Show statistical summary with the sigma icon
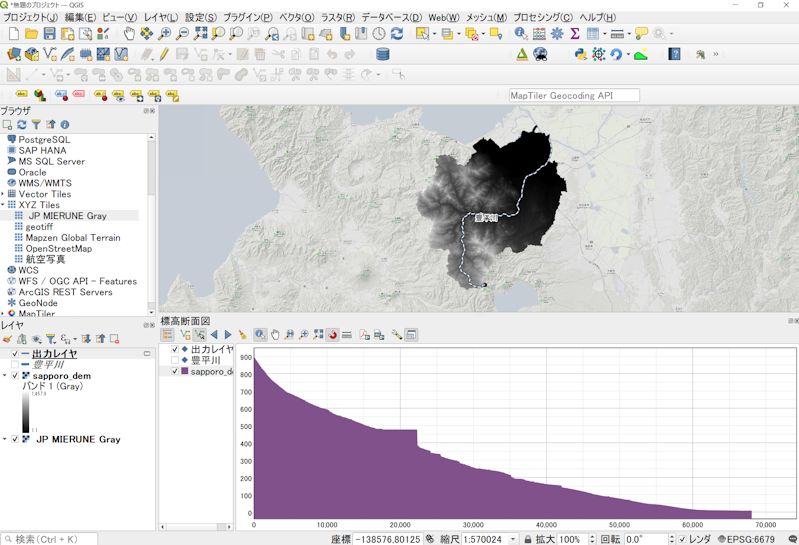This screenshot has width=799, height=545. point(575,34)
